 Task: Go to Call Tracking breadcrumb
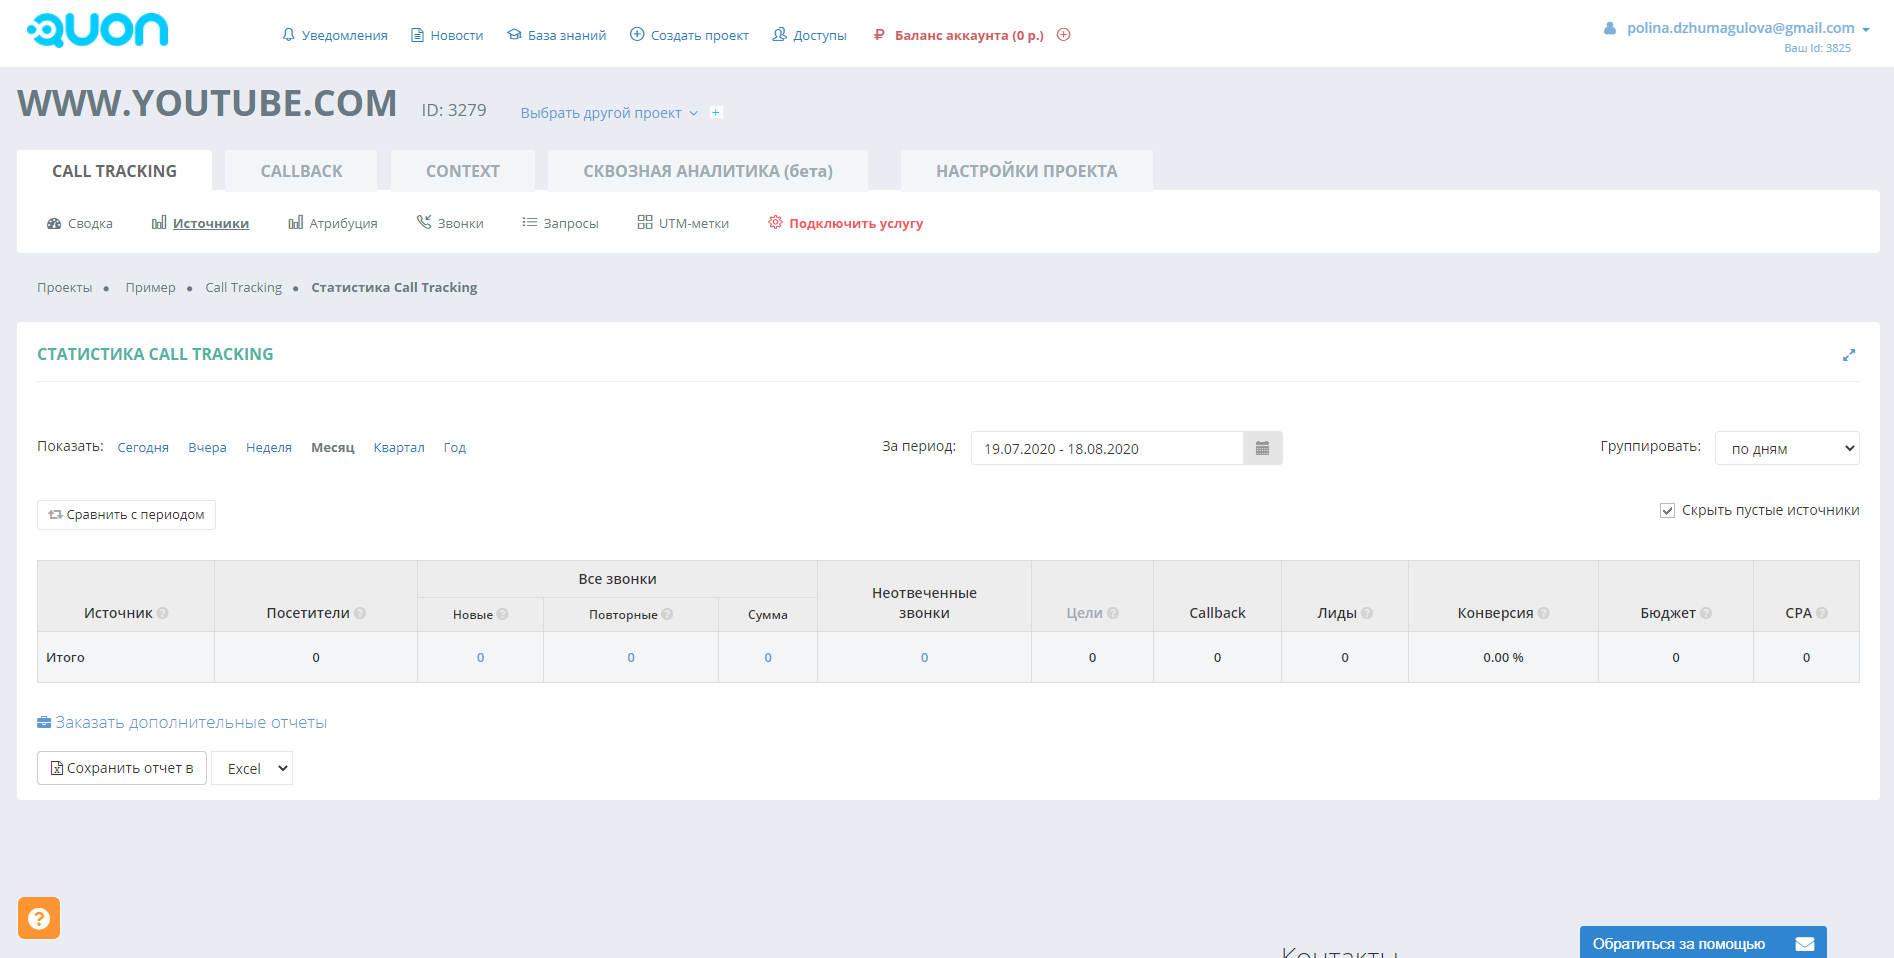[244, 288]
